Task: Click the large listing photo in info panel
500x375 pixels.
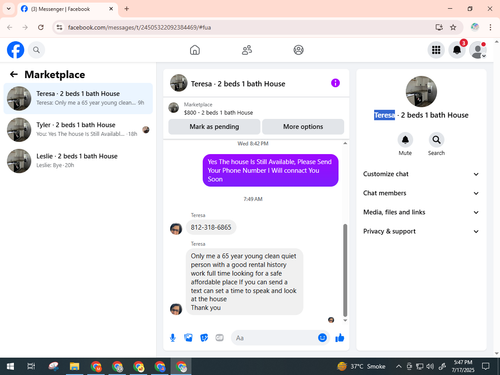Action: coord(421,91)
